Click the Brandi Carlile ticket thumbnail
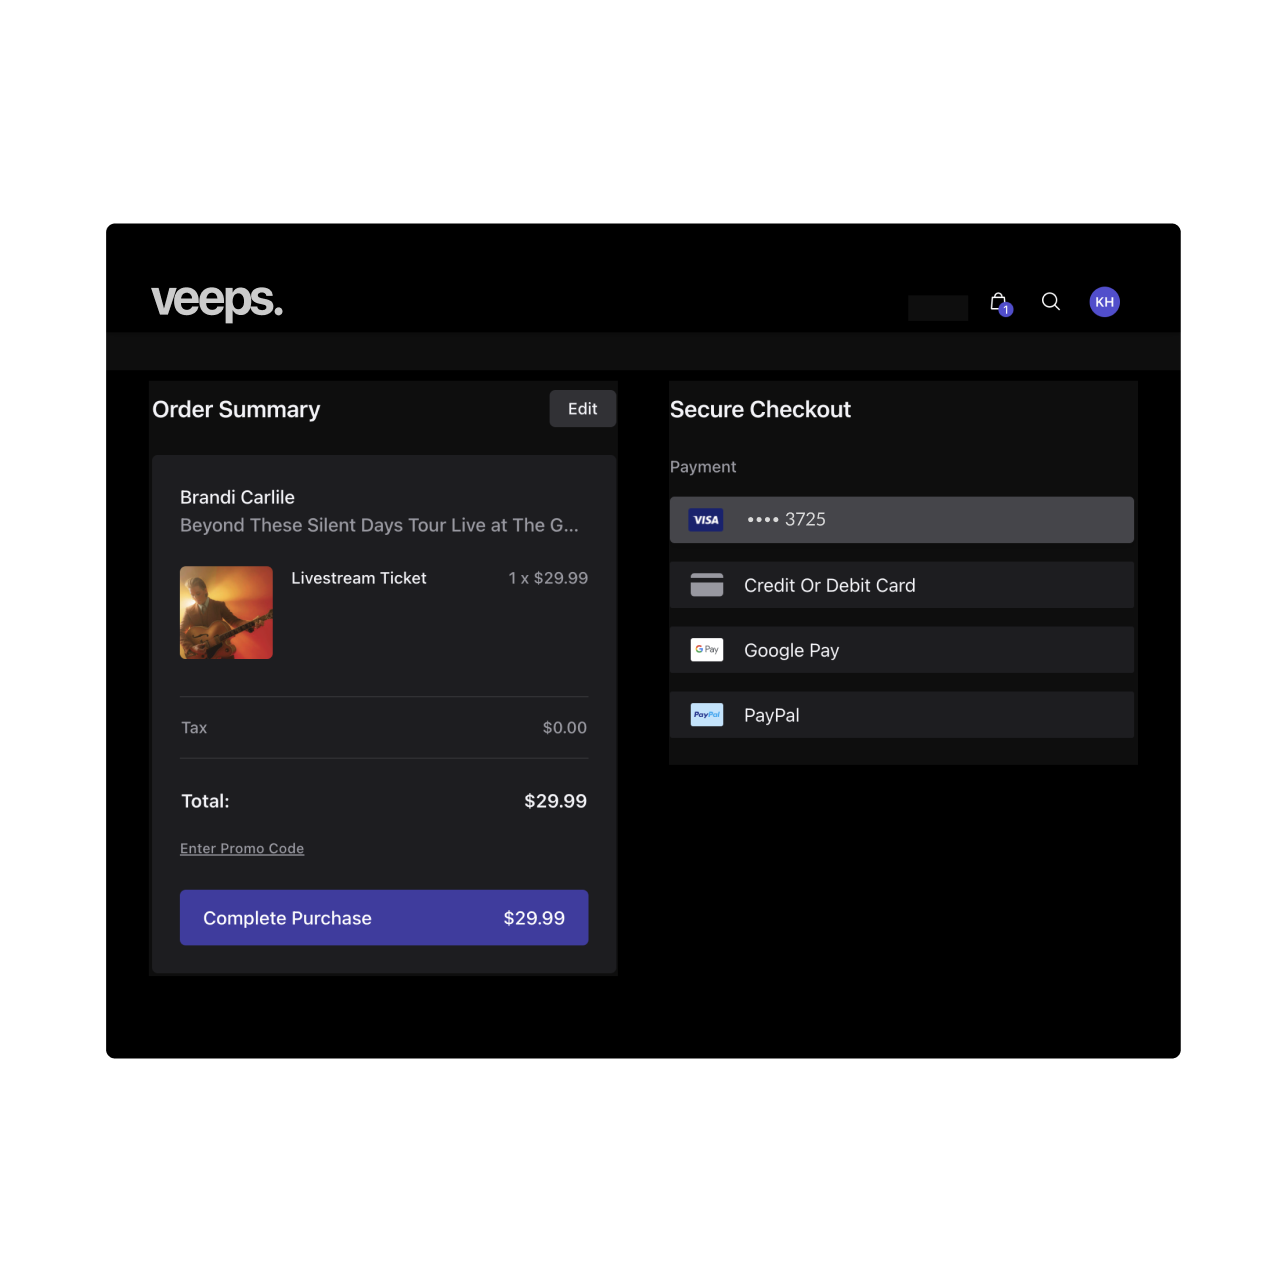This screenshot has width=1288, height=1280. click(x=226, y=613)
